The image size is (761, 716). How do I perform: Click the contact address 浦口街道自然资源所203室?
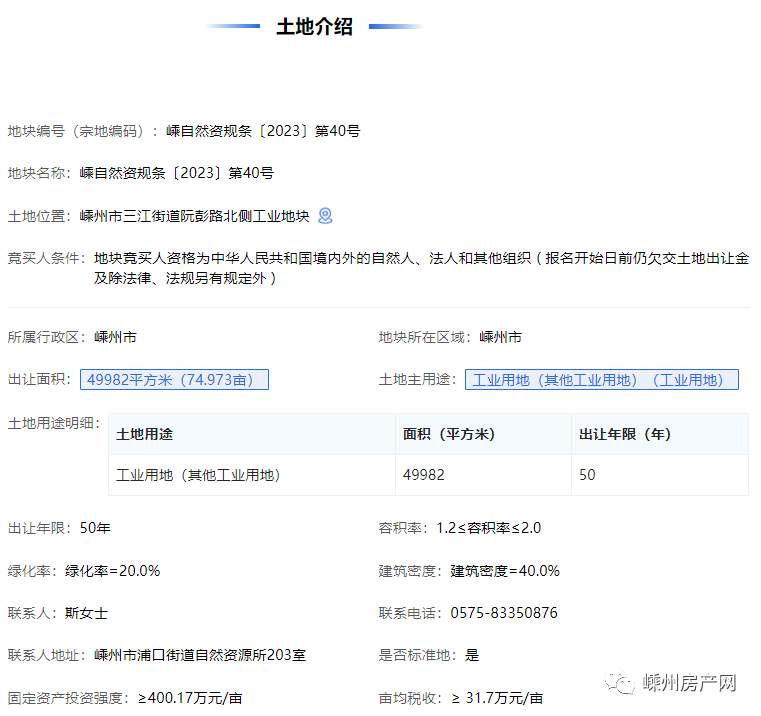point(200,655)
